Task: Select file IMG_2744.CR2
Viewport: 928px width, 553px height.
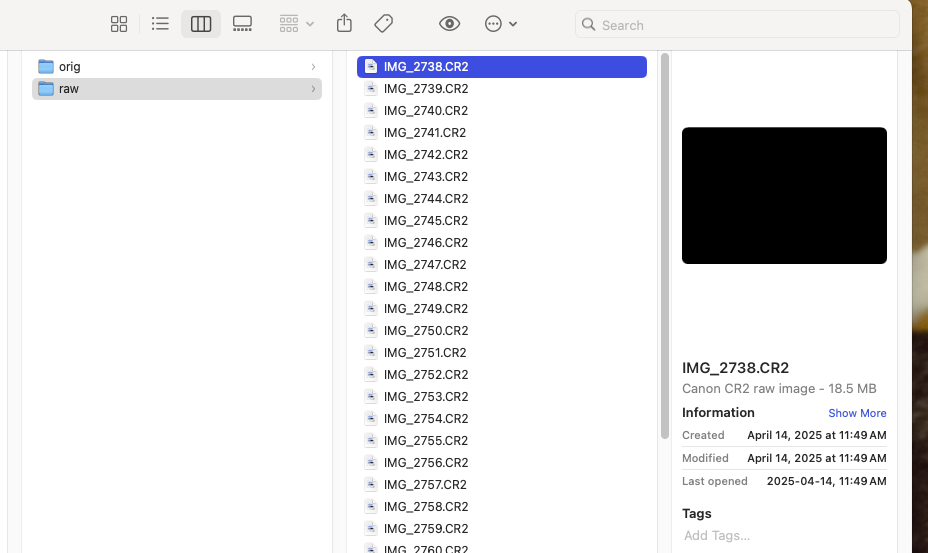Action: point(501,198)
